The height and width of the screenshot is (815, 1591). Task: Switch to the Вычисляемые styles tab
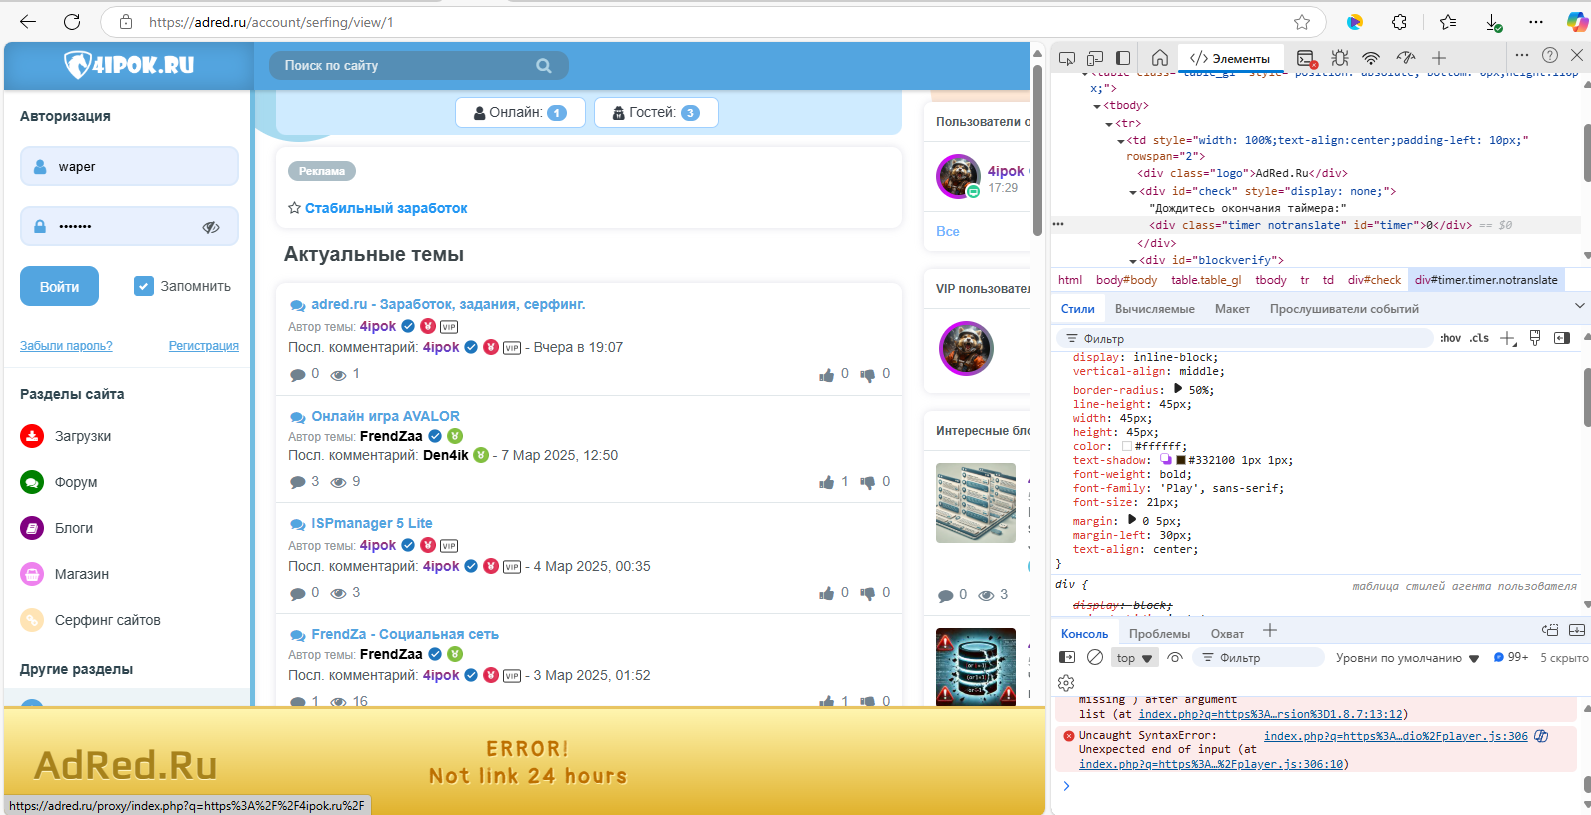tap(1154, 309)
